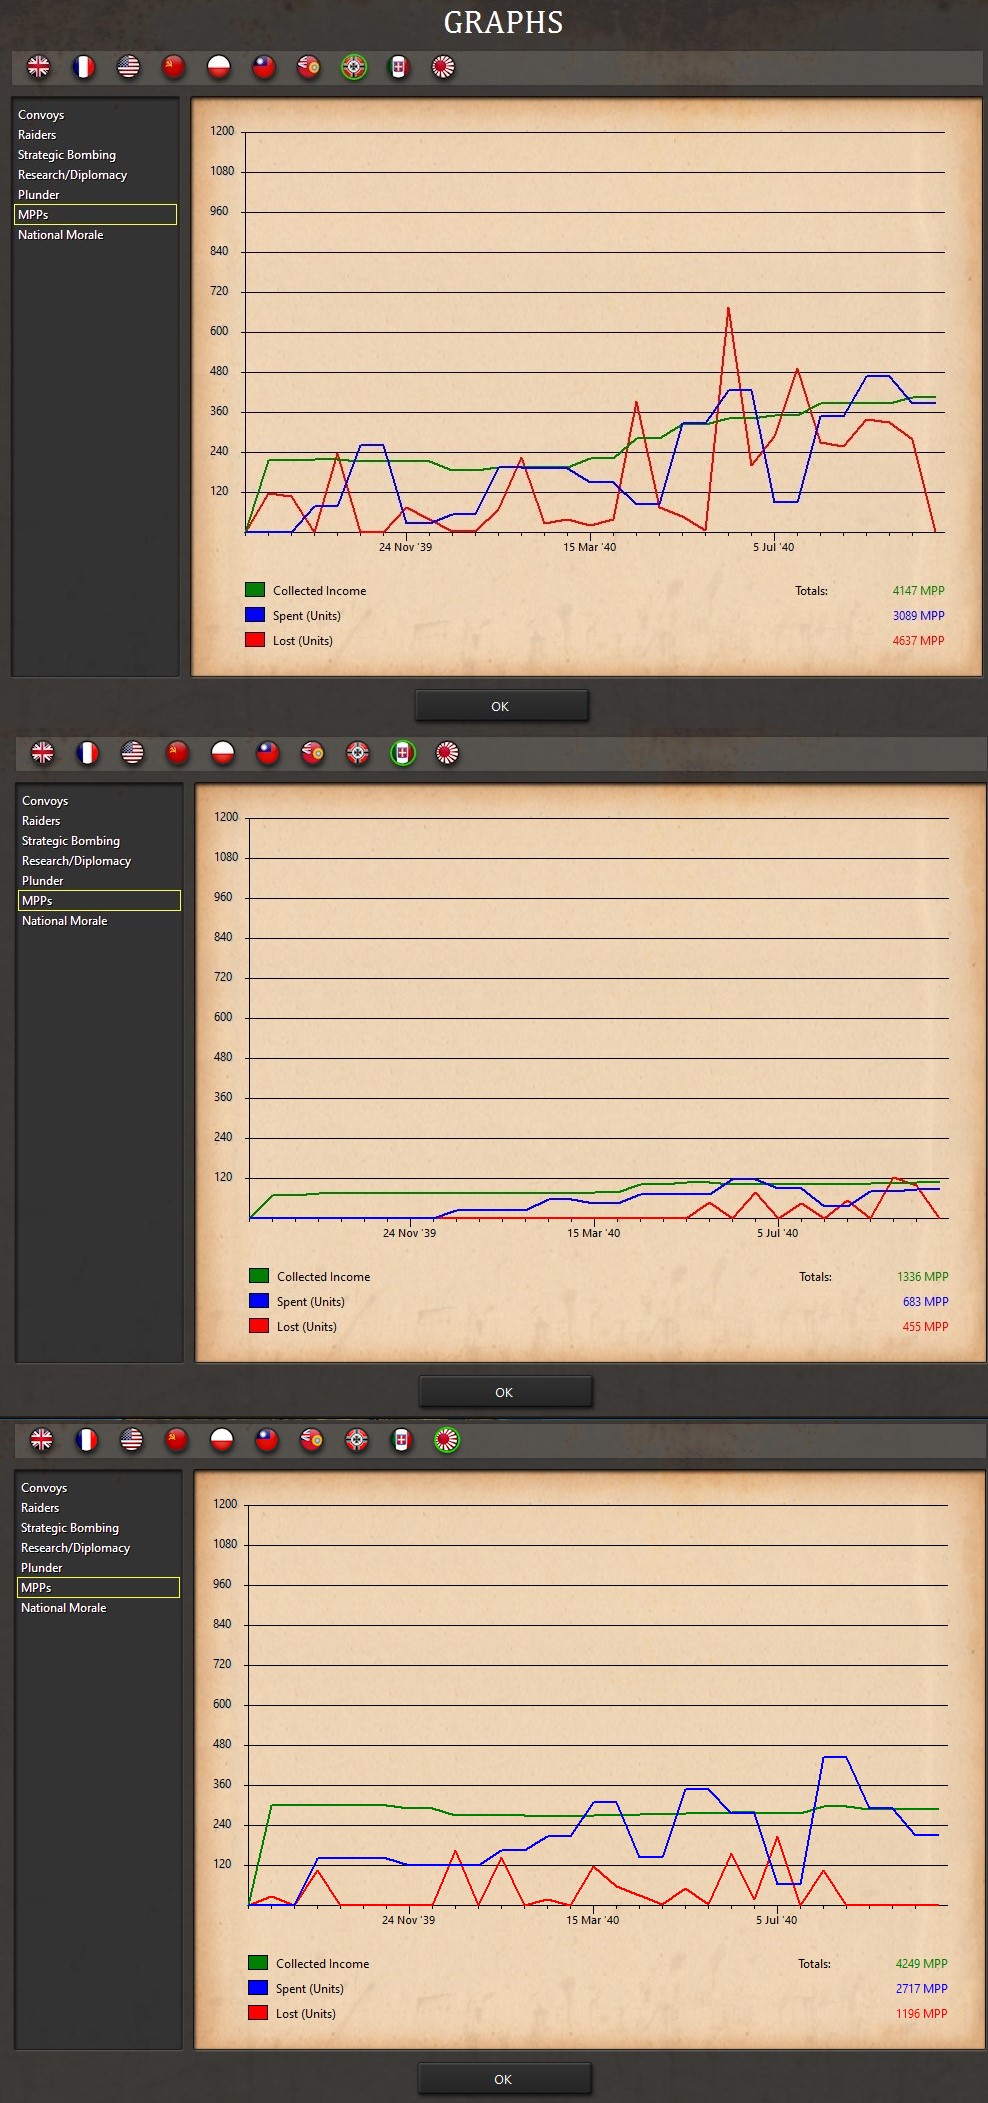
Task: Select the highlighted MPPs entry in the top panel
Action: click(x=95, y=215)
